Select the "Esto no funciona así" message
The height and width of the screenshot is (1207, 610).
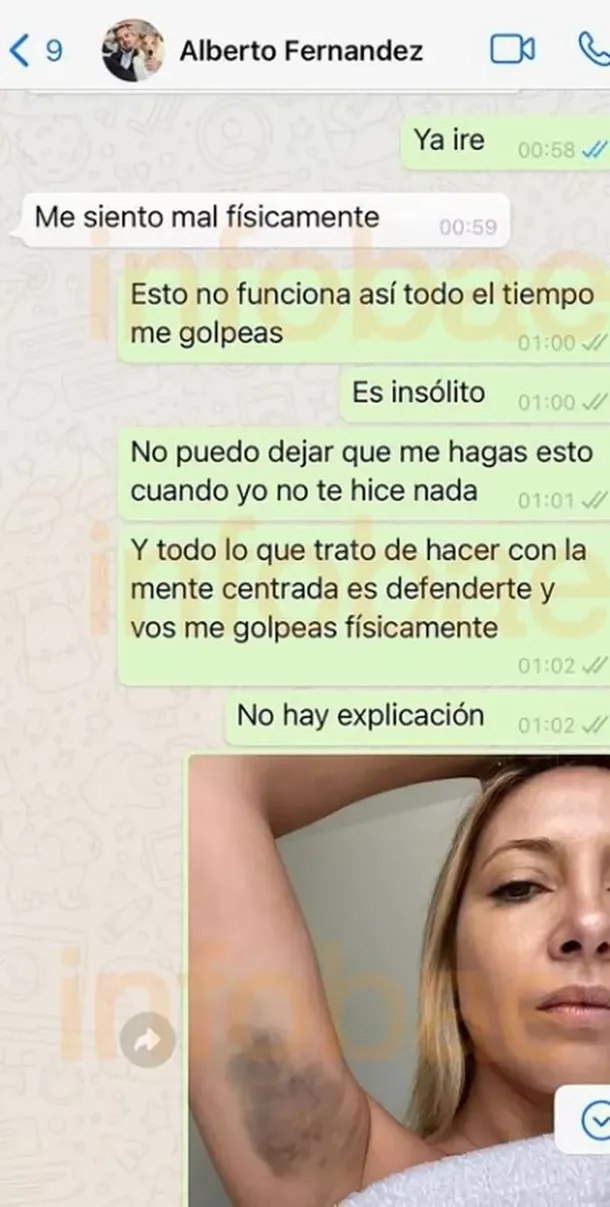364,315
